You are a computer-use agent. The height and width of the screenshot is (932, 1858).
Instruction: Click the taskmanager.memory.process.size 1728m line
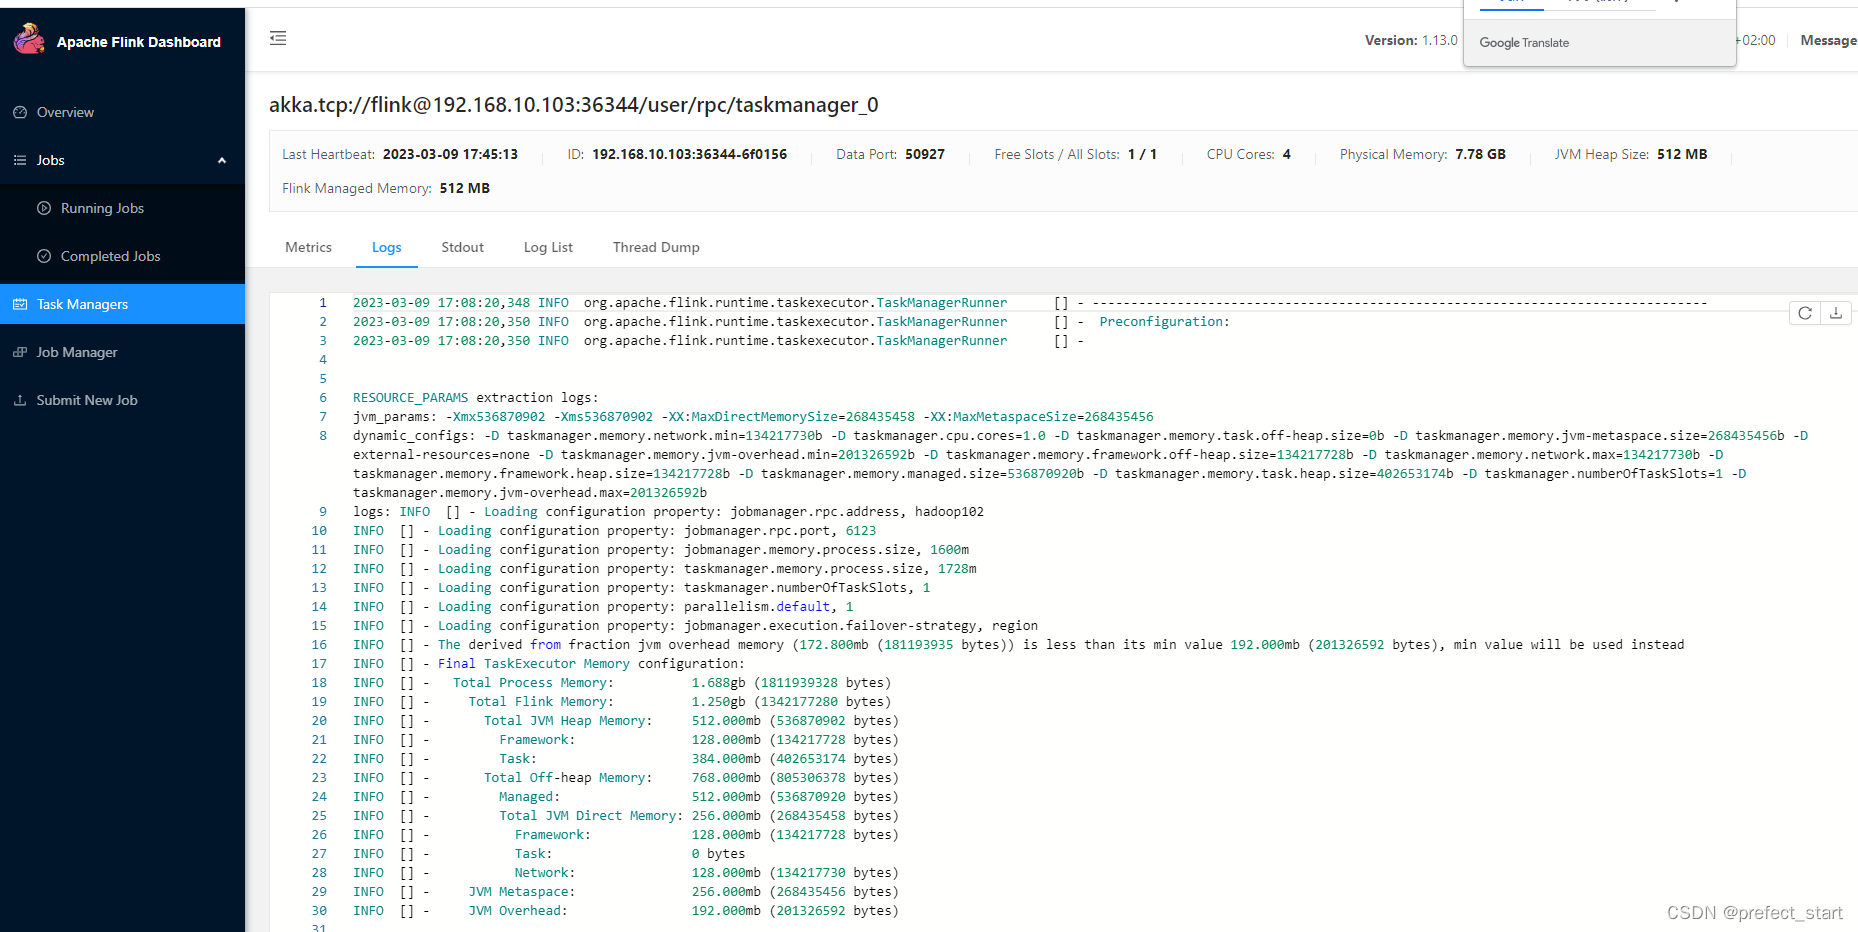click(665, 569)
